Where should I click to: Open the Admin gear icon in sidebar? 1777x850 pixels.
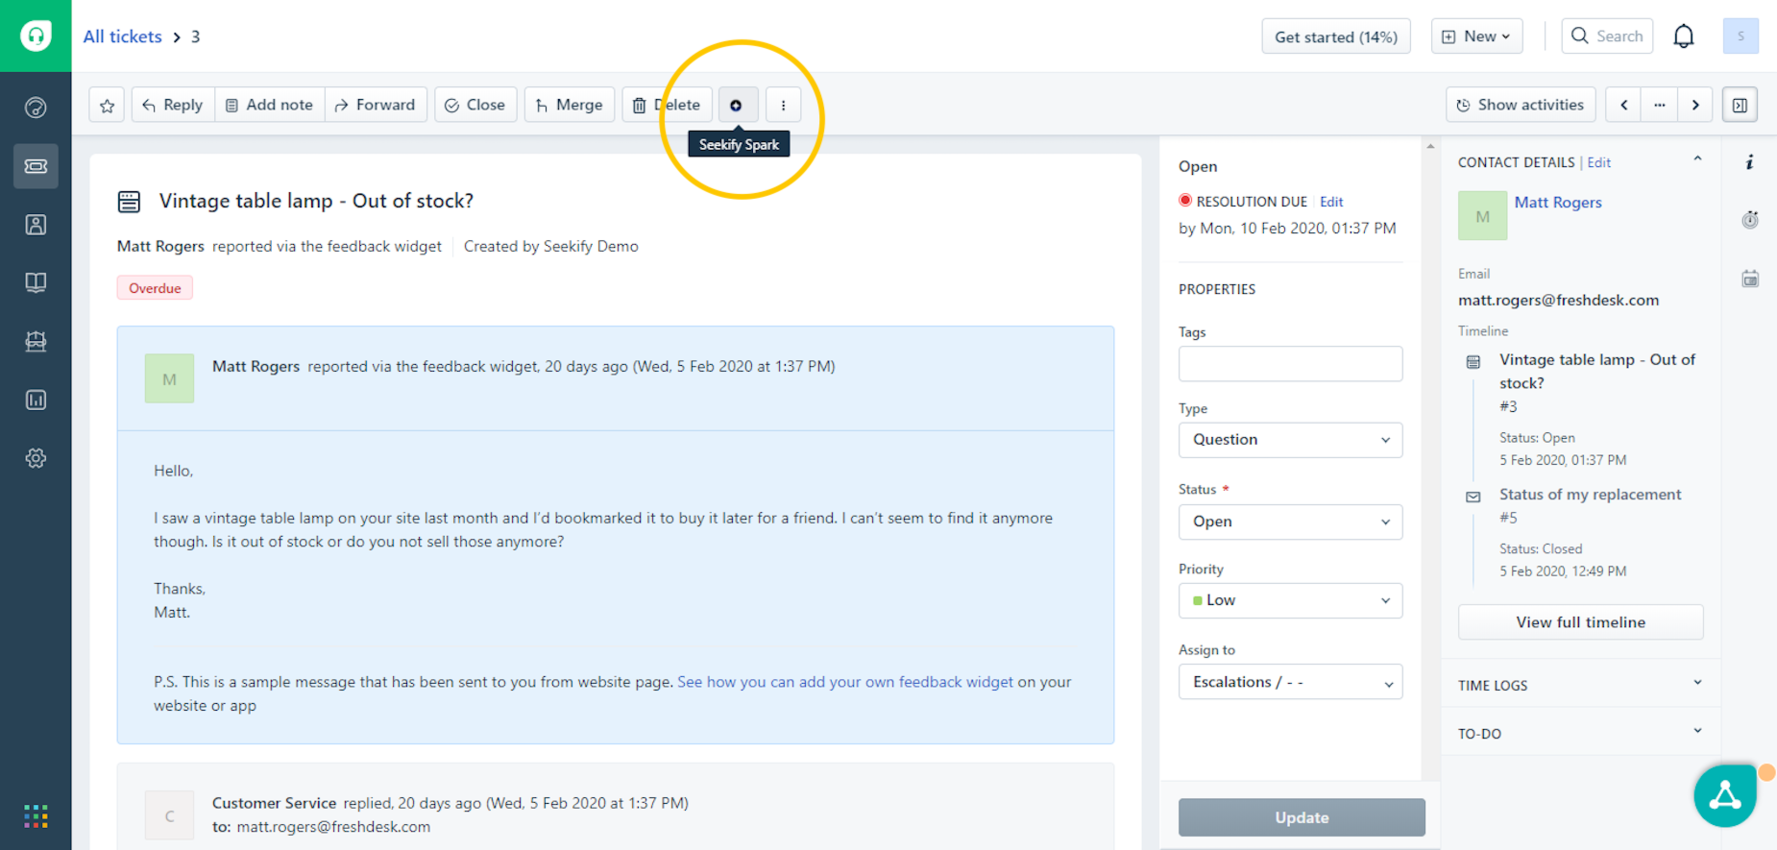click(36, 458)
